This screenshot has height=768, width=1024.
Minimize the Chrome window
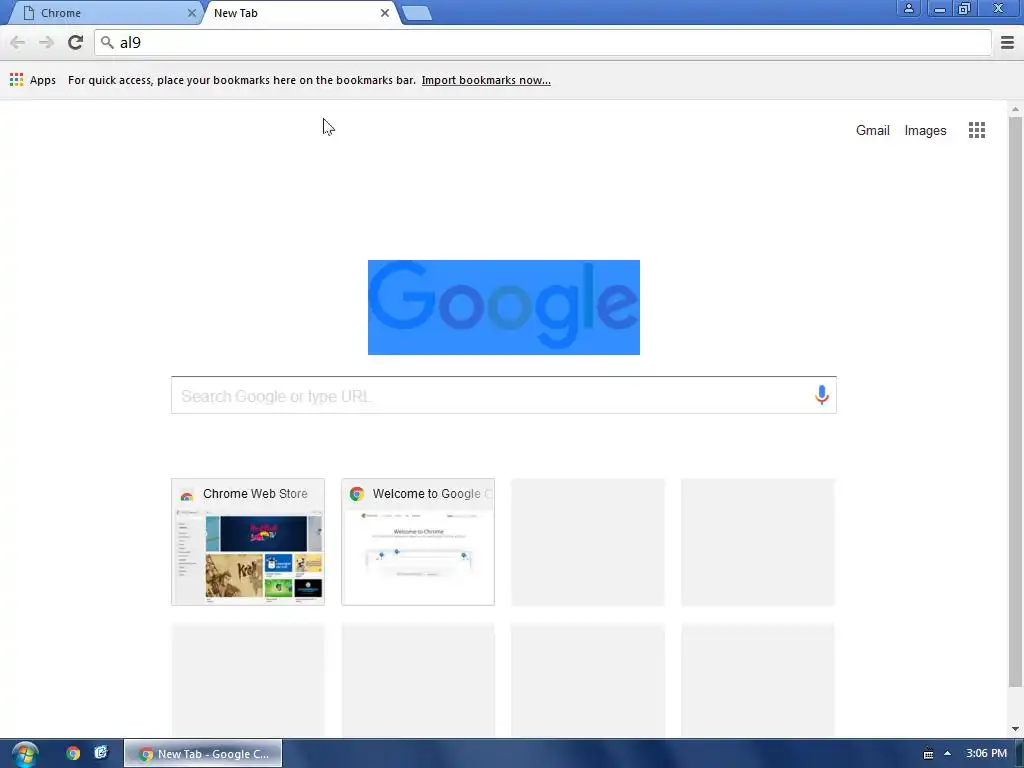[x=939, y=8]
